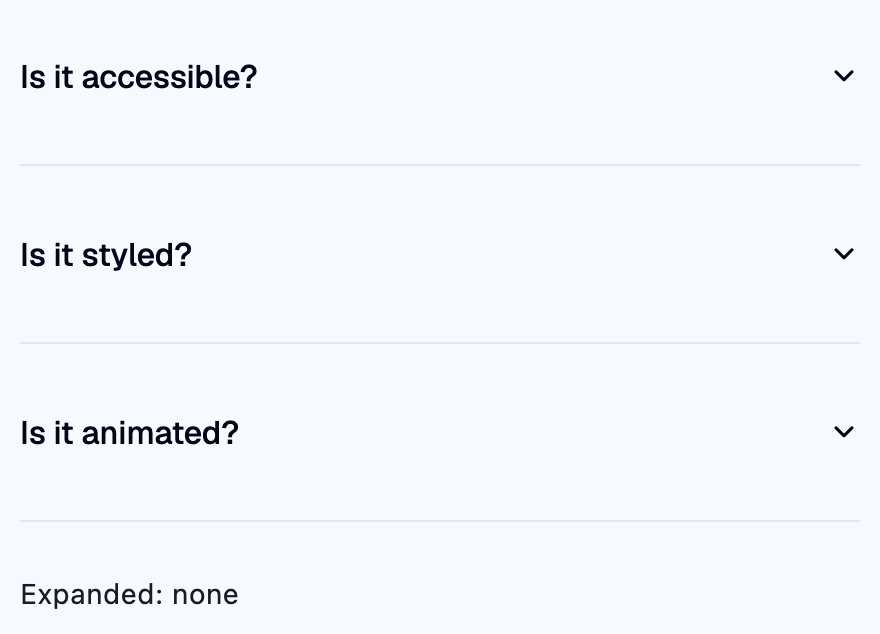Toggle the animated question trigger row
The height and width of the screenshot is (634, 880).
[440, 432]
